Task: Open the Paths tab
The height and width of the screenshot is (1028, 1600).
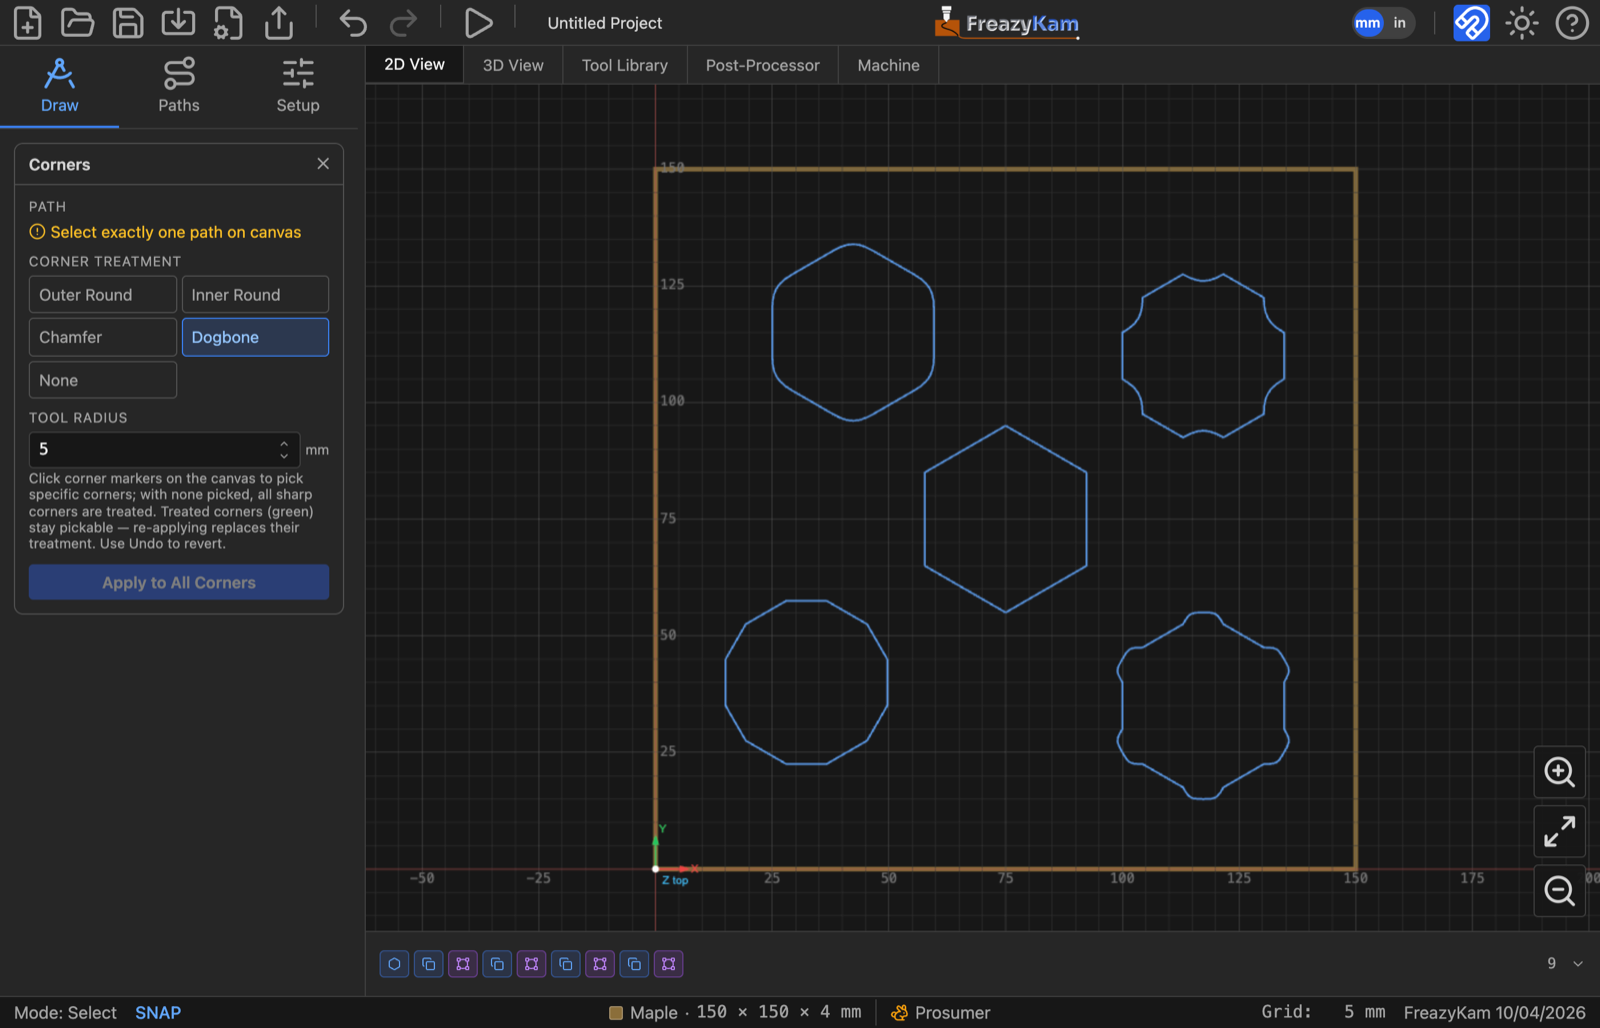Action: pyautogui.click(x=179, y=86)
